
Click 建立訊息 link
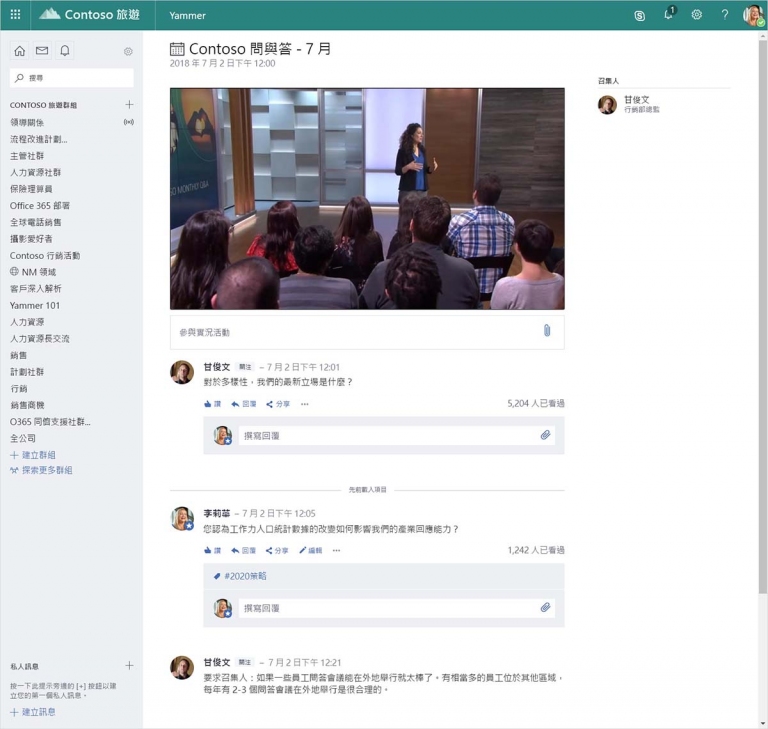pyautogui.click(x=33, y=712)
